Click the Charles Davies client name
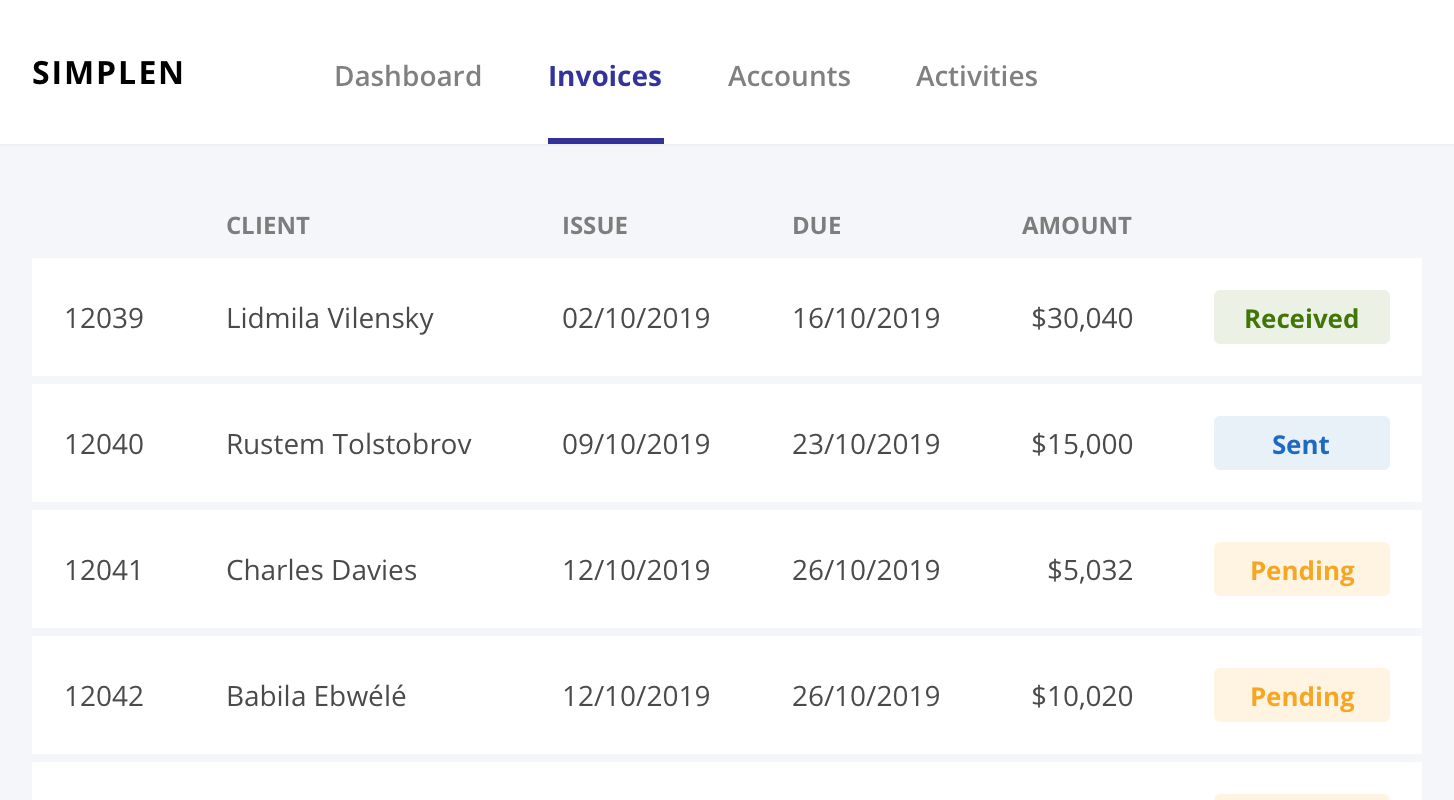This screenshot has height=800, width=1454. (x=322, y=570)
